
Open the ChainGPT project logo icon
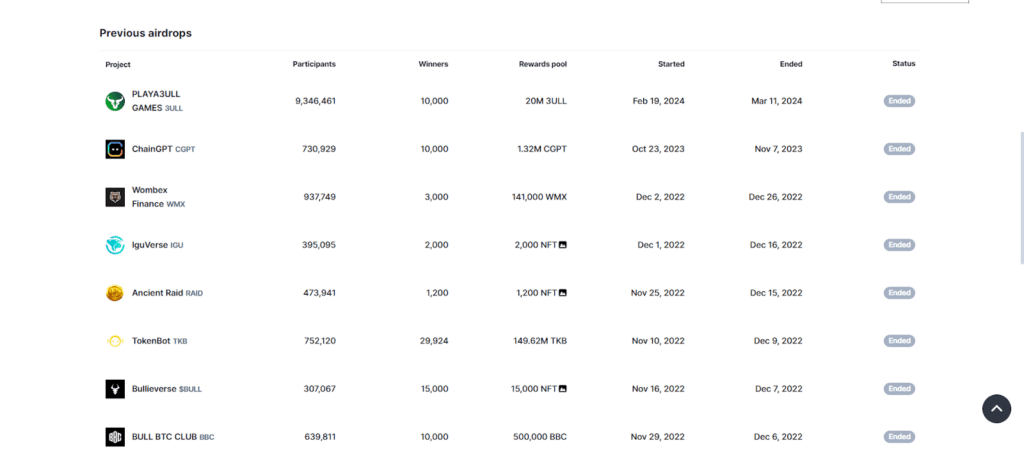point(115,149)
